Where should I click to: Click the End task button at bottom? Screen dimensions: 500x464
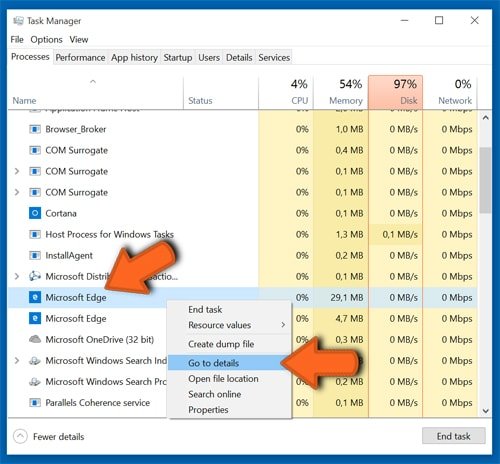453,436
